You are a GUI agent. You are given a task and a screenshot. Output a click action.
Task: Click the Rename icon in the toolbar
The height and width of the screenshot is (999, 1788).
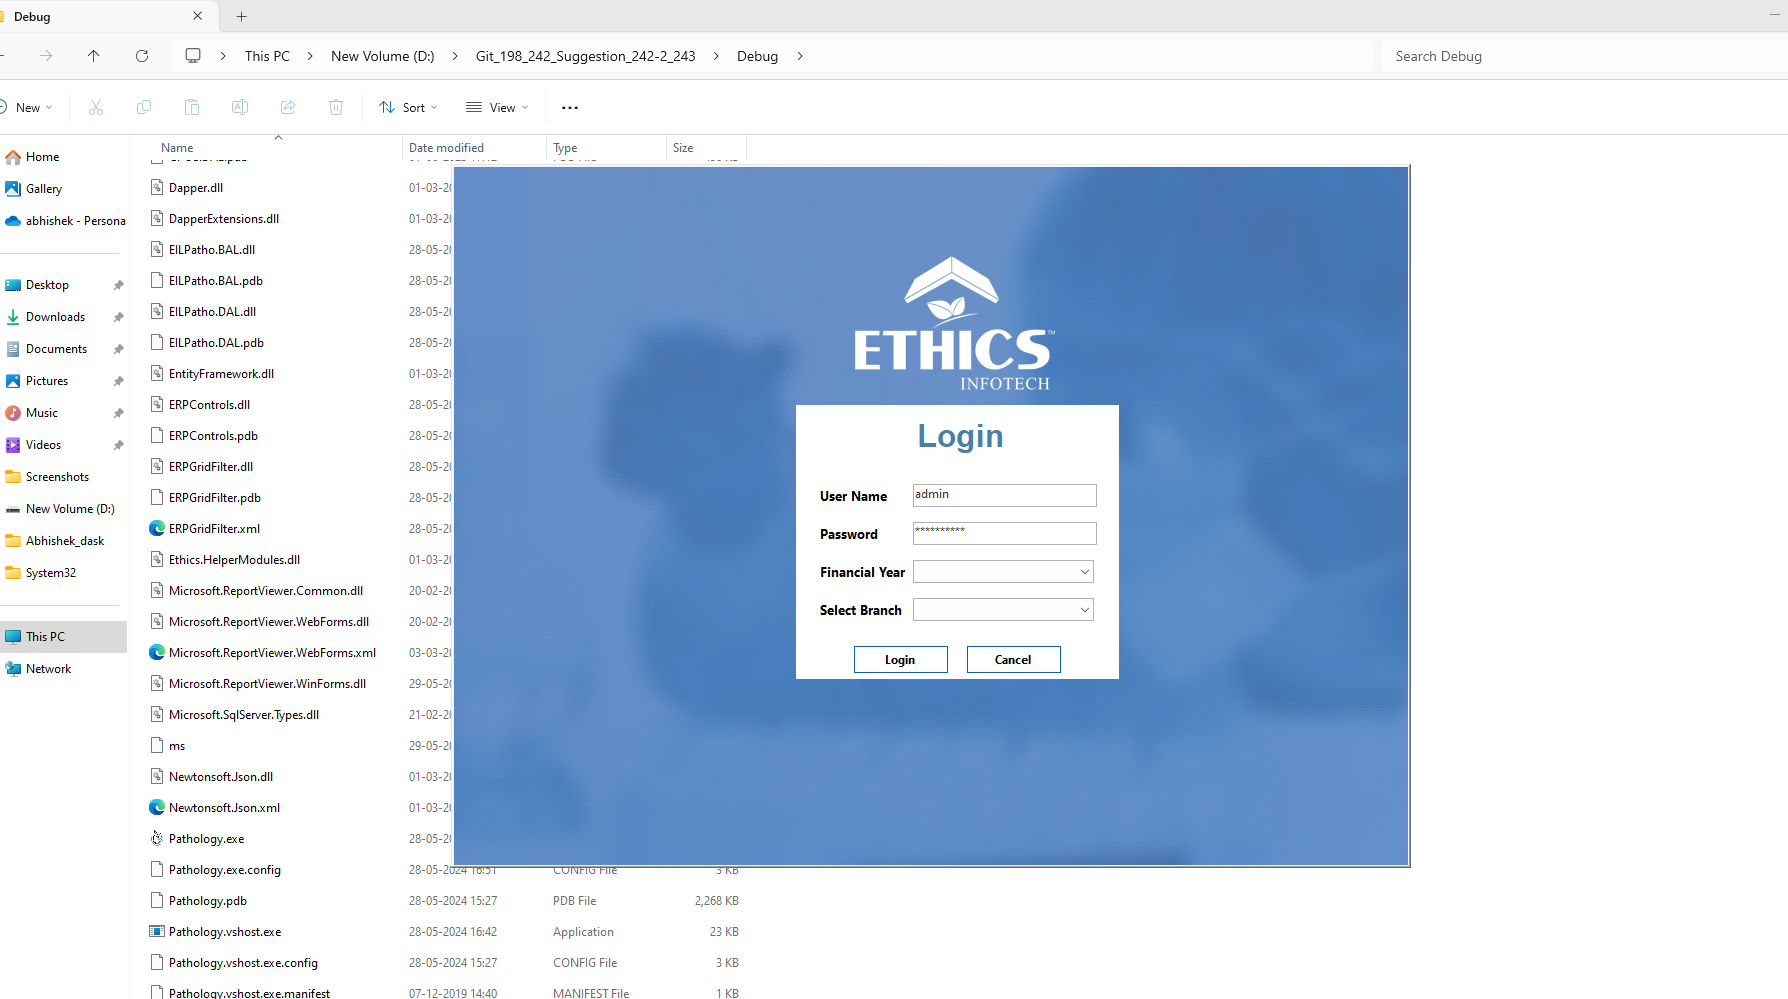pos(240,107)
